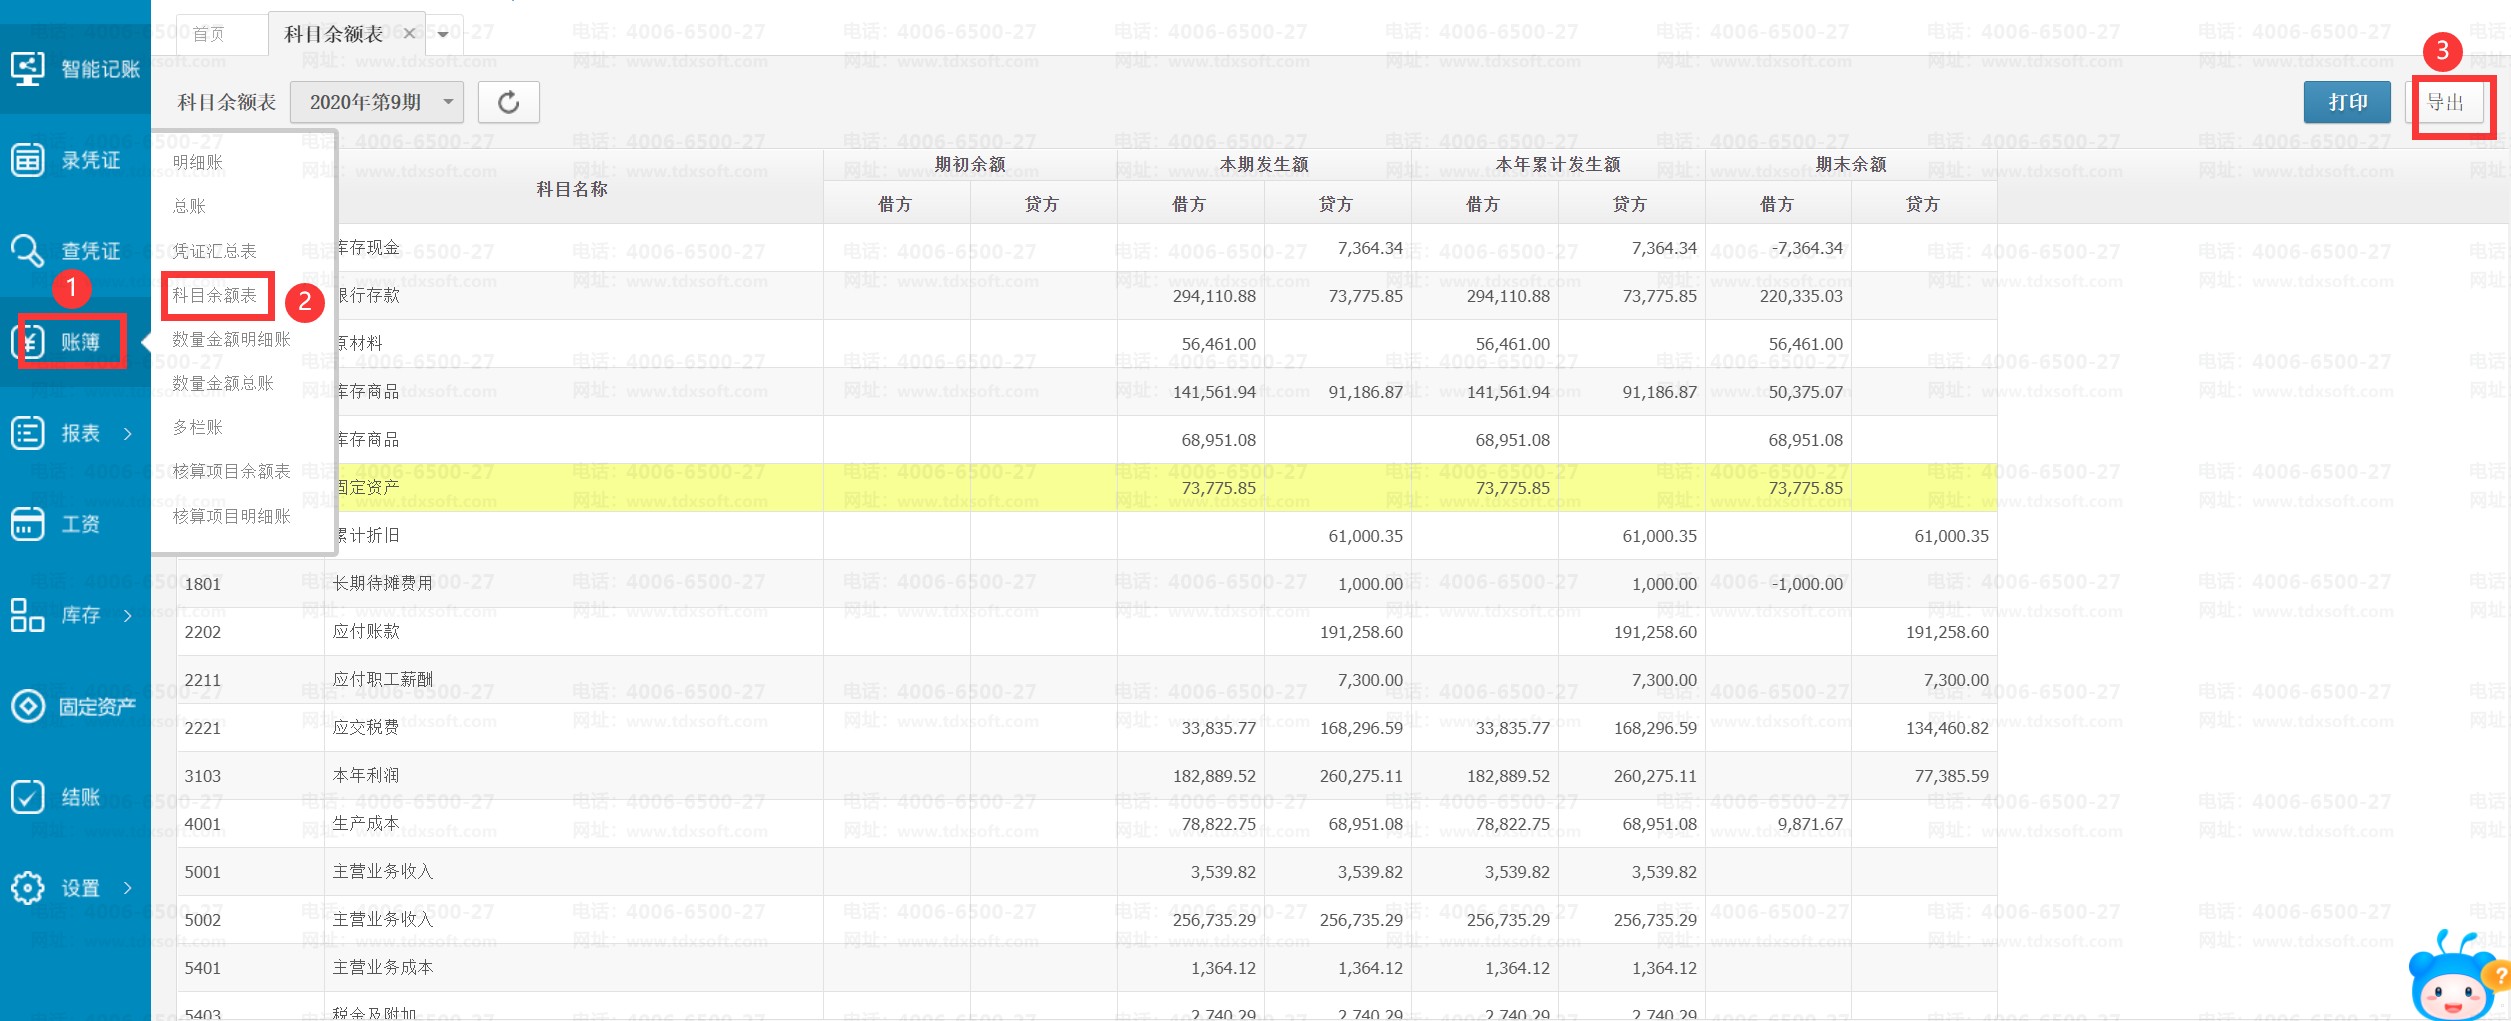Screen dimensions: 2511x1021
Task: Expand the tab list dropdown arrow
Action: click(x=443, y=35)
